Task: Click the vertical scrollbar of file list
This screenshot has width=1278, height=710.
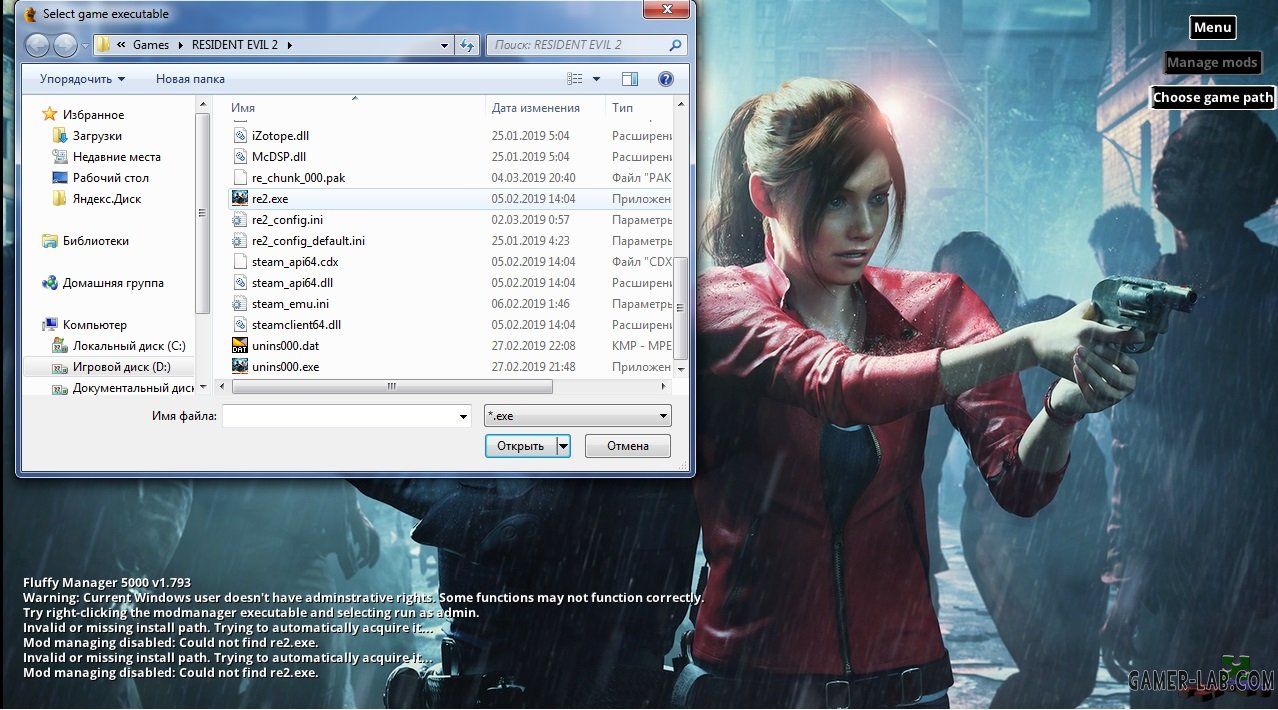Action: click(681, 236)
